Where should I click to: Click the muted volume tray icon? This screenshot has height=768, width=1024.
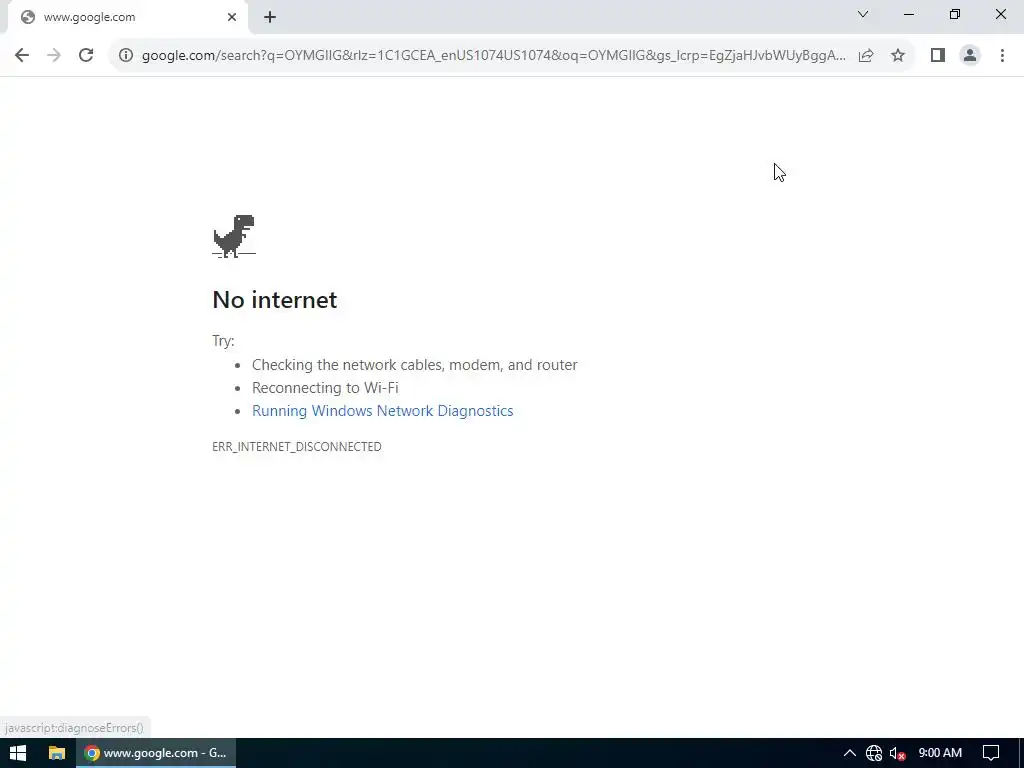(898, 753)
